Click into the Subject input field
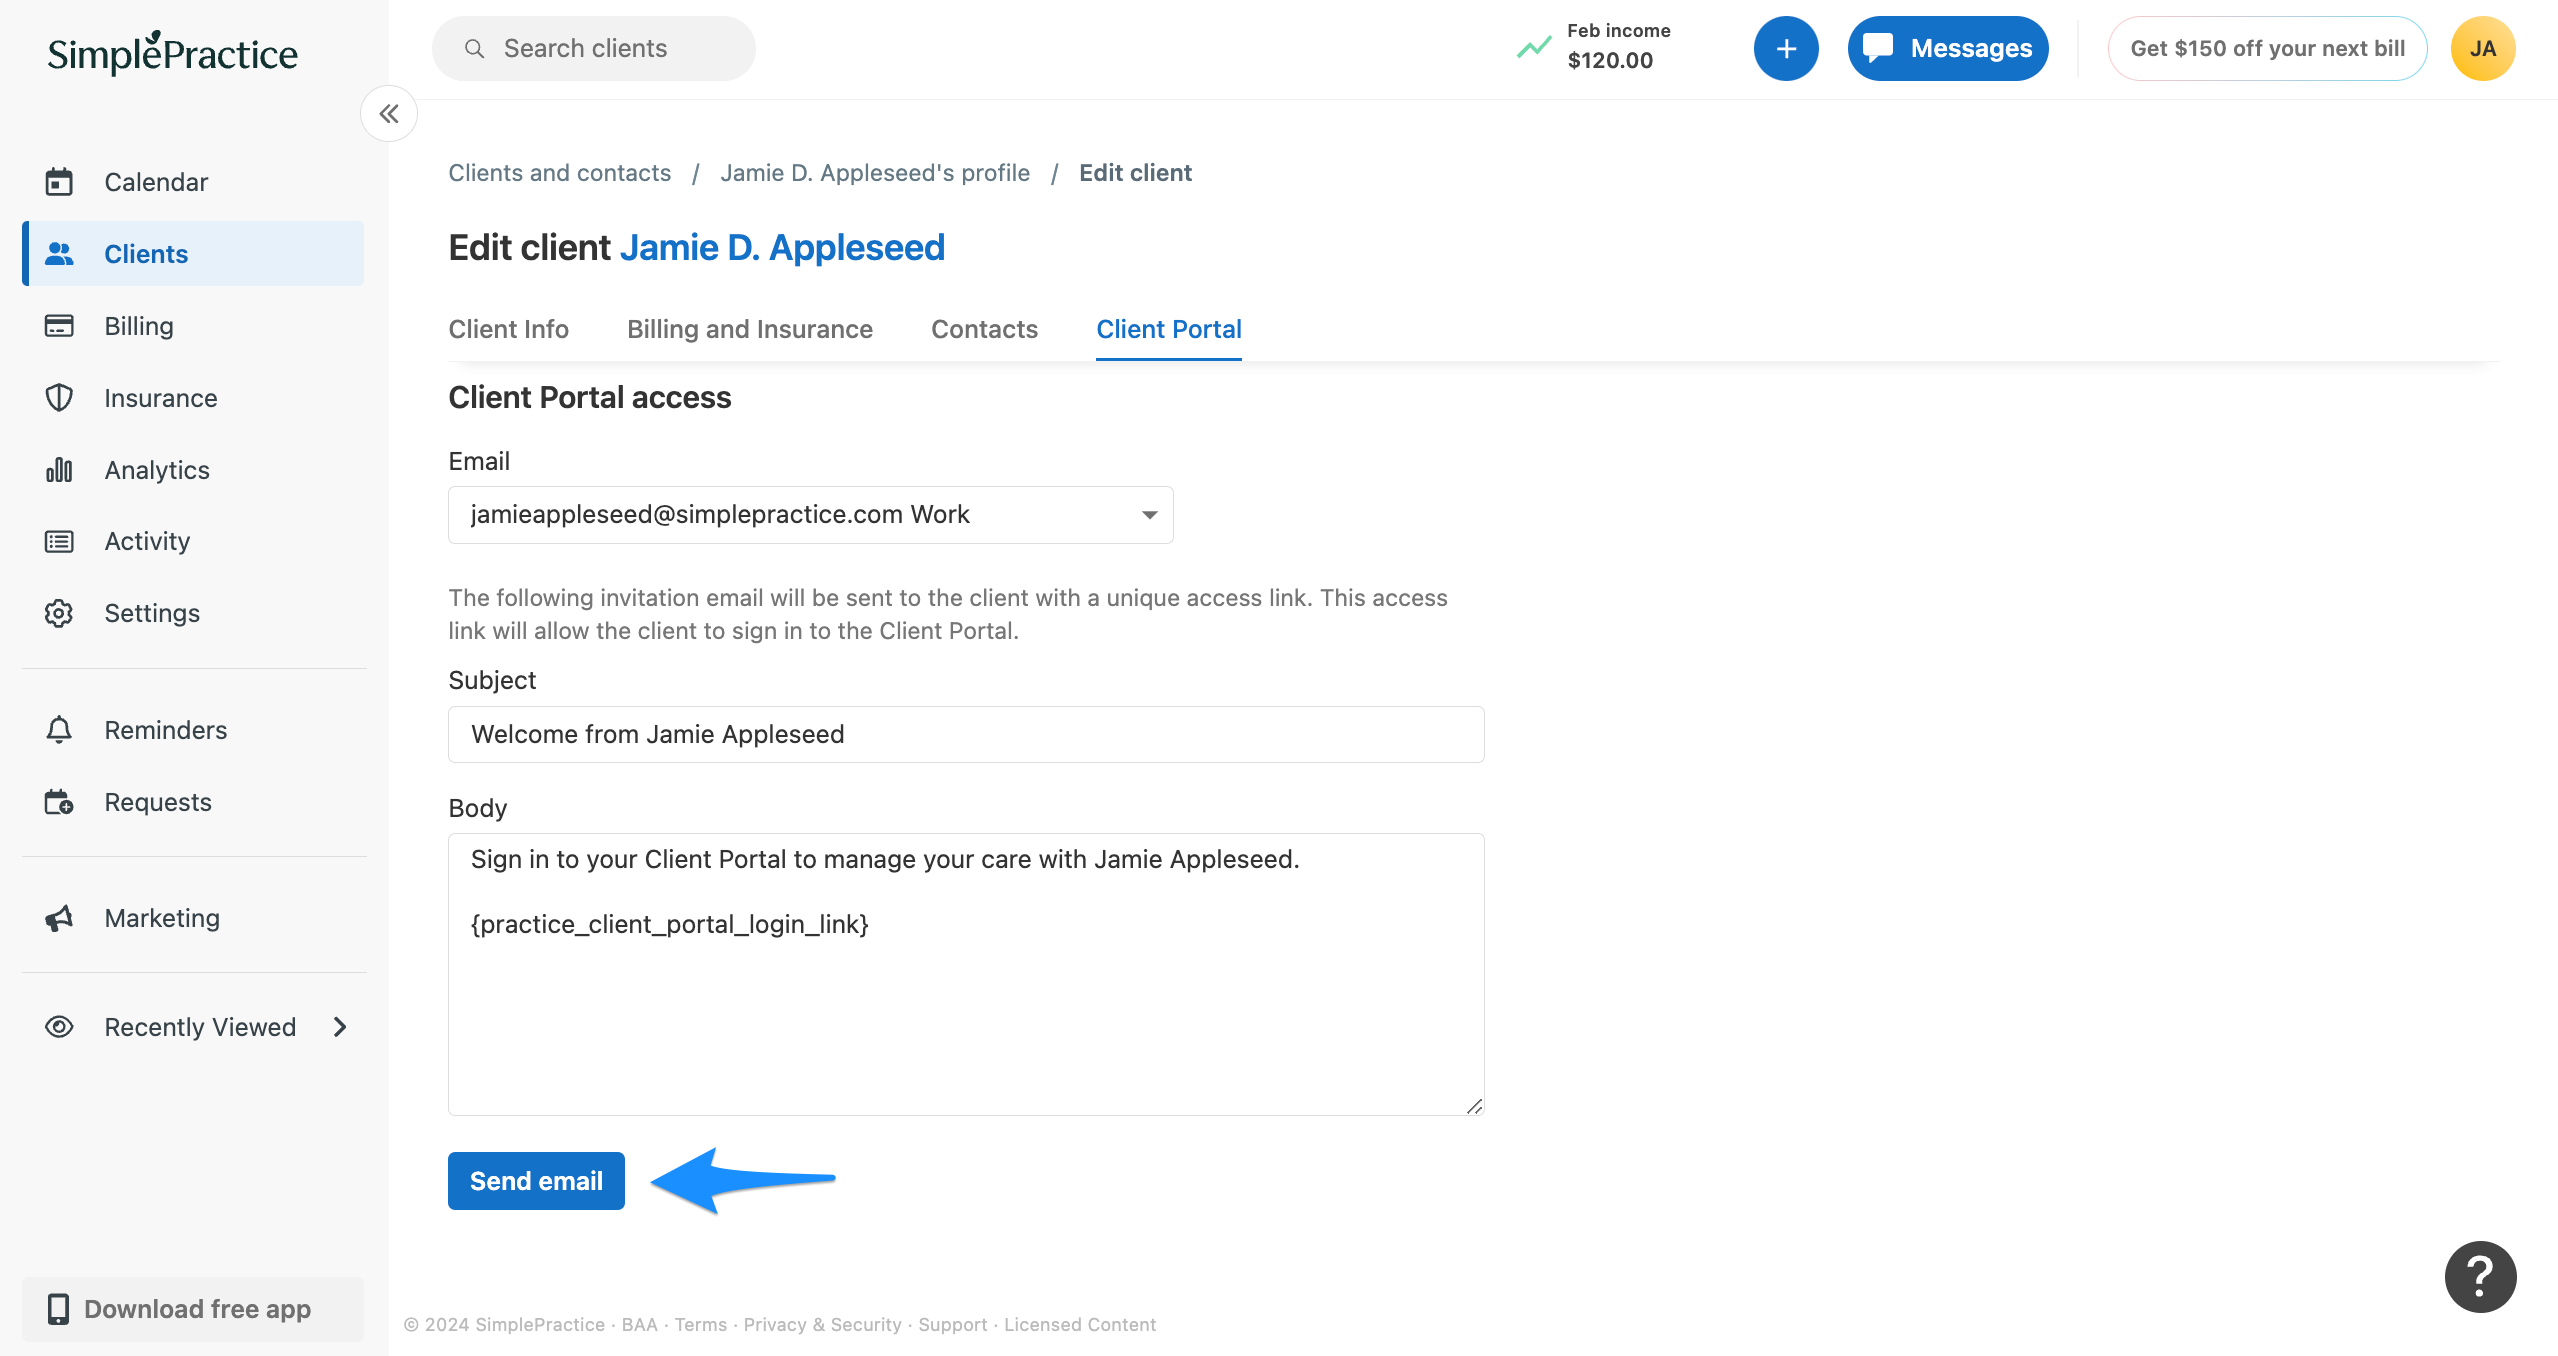 (x=966, y=735)
